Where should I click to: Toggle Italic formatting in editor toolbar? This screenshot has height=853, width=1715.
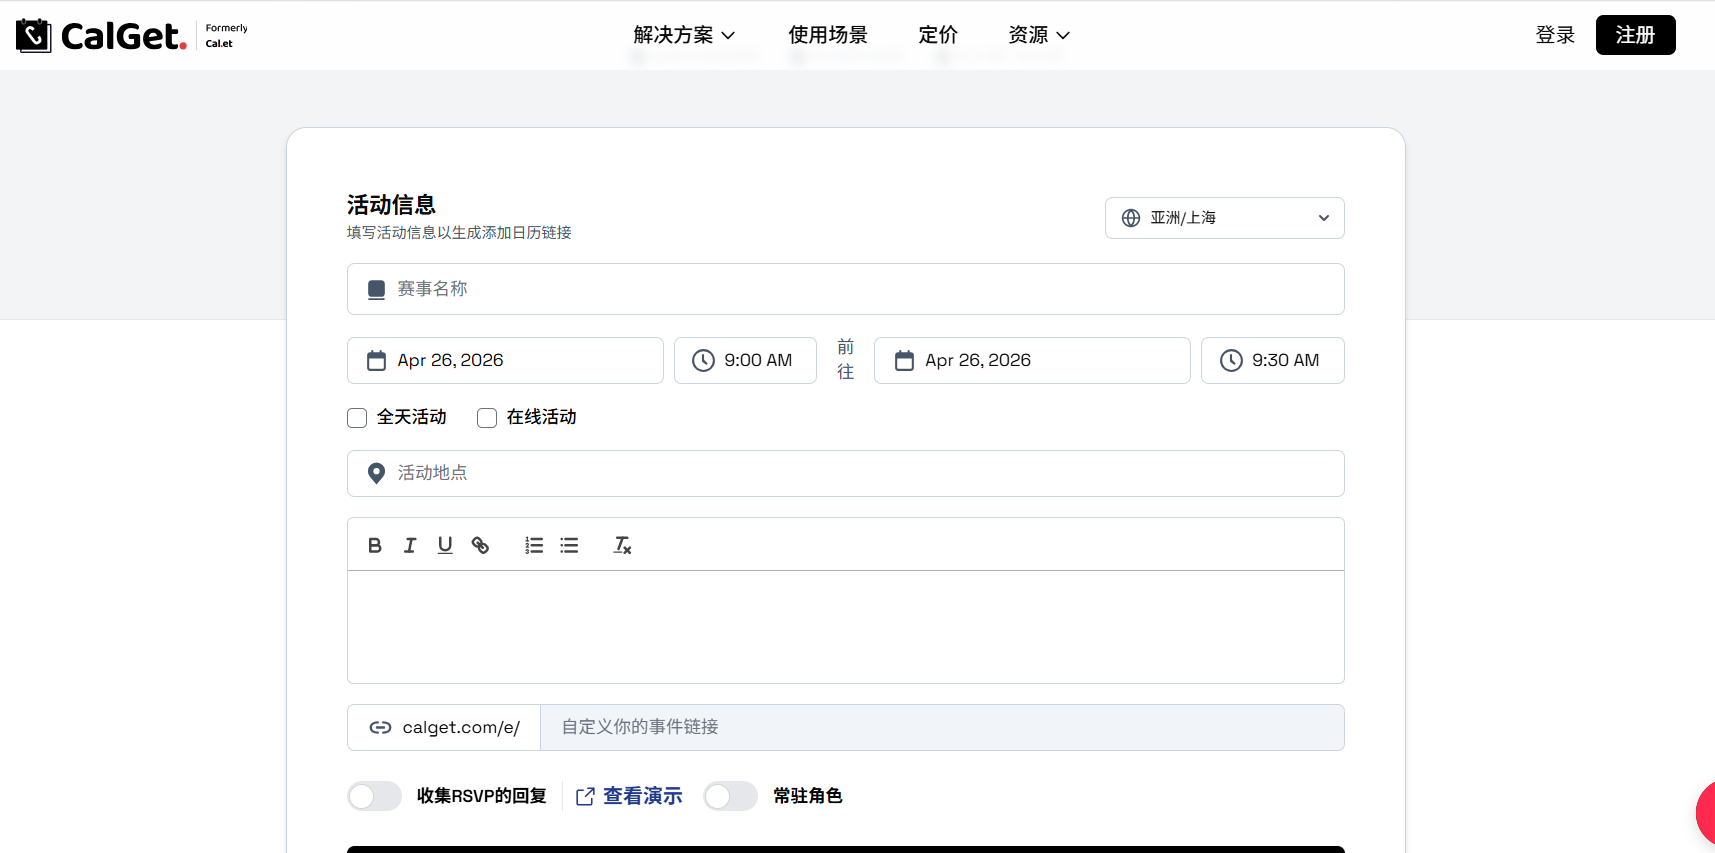pos(410,545)
